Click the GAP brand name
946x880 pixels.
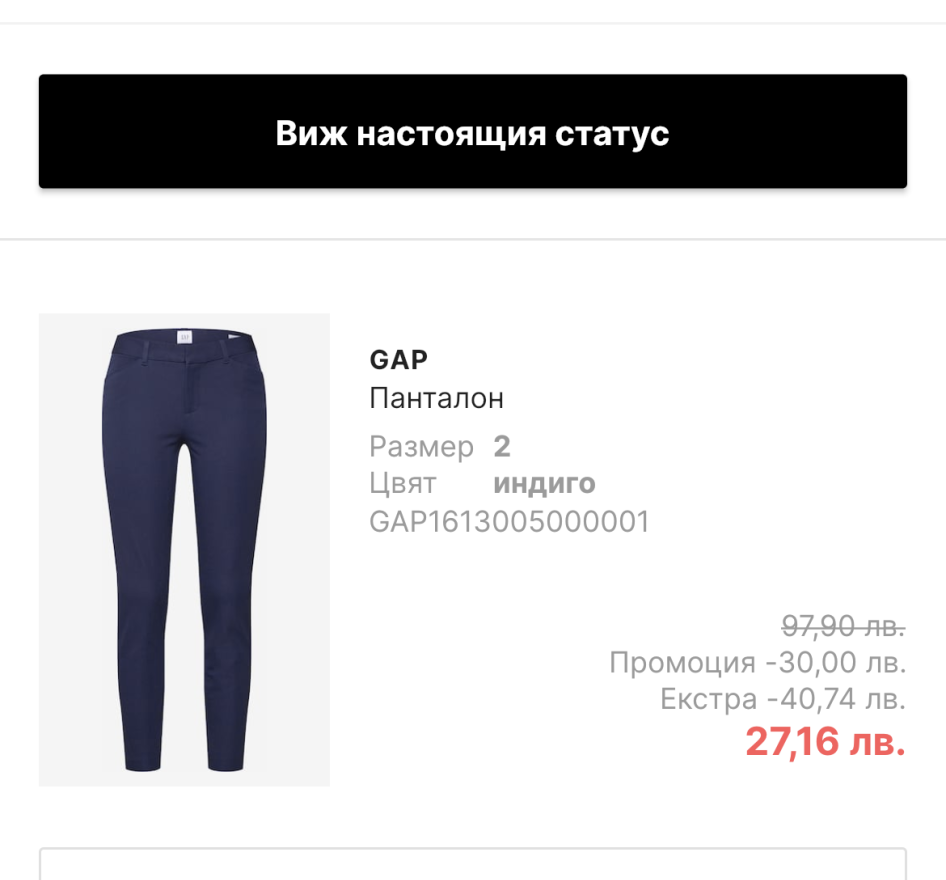pyautogui.click(x=398, y=360)
